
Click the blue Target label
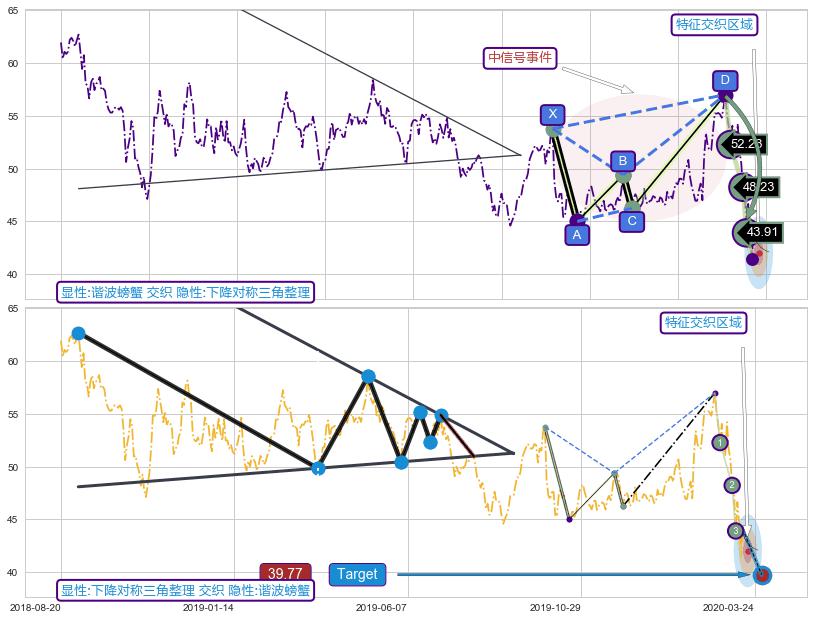tap(357, 574)
